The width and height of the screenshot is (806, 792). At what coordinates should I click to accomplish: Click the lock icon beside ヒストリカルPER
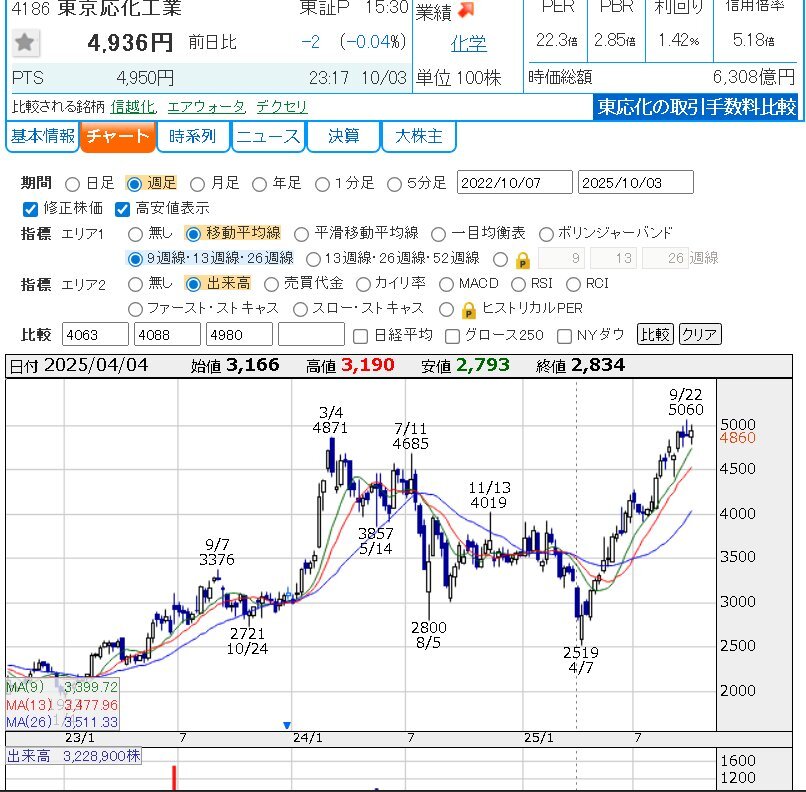[x=468, y=310]
